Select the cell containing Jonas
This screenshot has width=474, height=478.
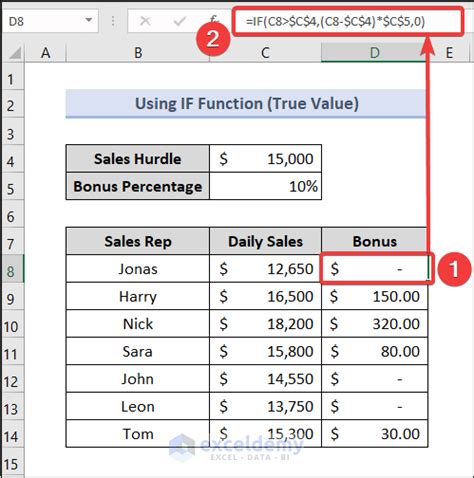coord(138,269)
